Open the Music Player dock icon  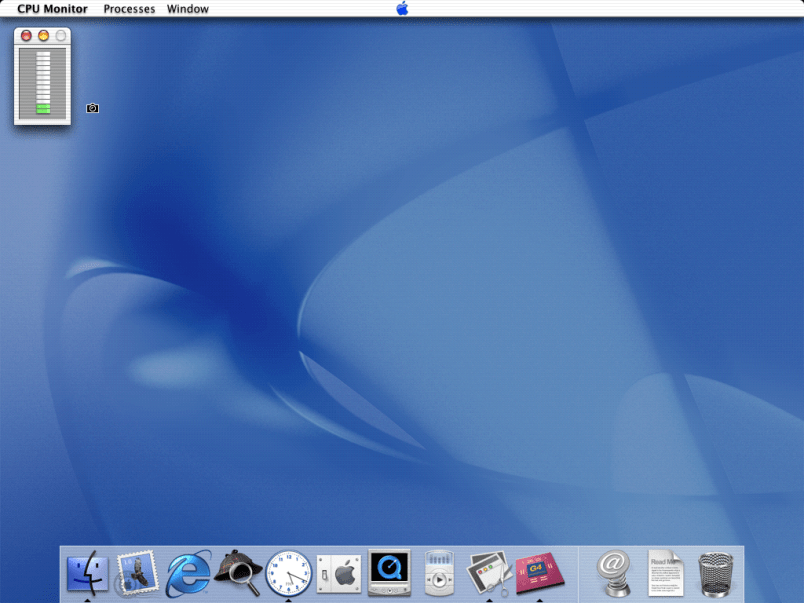click(439, 574)
